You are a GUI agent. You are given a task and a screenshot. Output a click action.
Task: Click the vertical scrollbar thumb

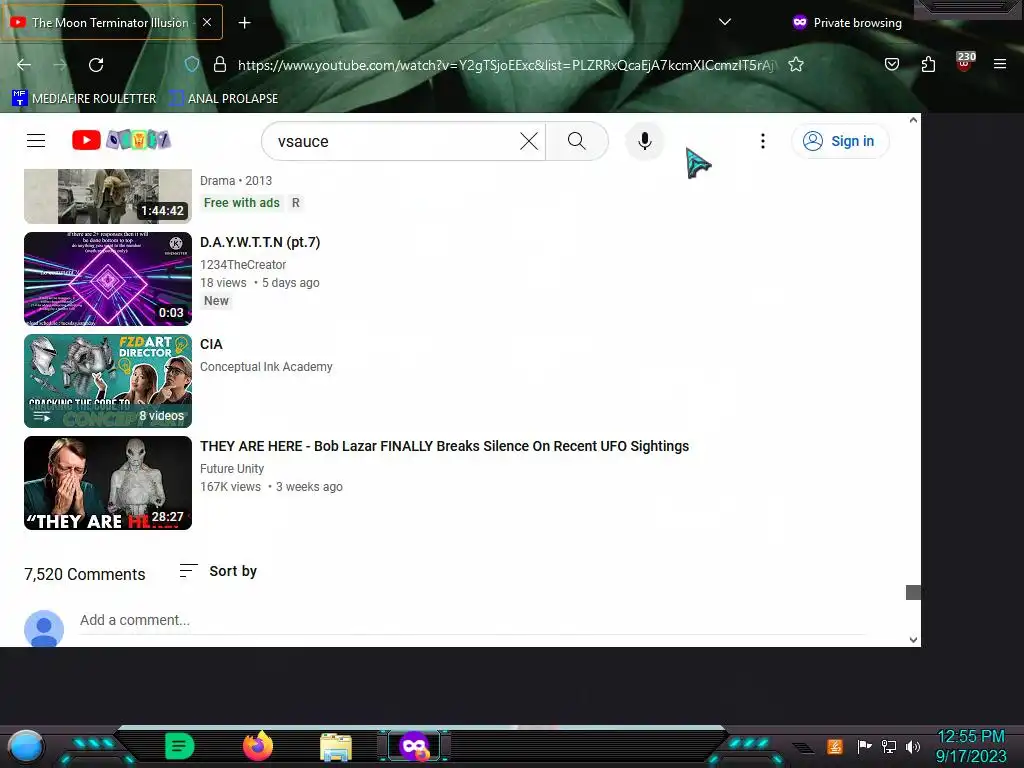pyautogui.click(x=913, y=592)
